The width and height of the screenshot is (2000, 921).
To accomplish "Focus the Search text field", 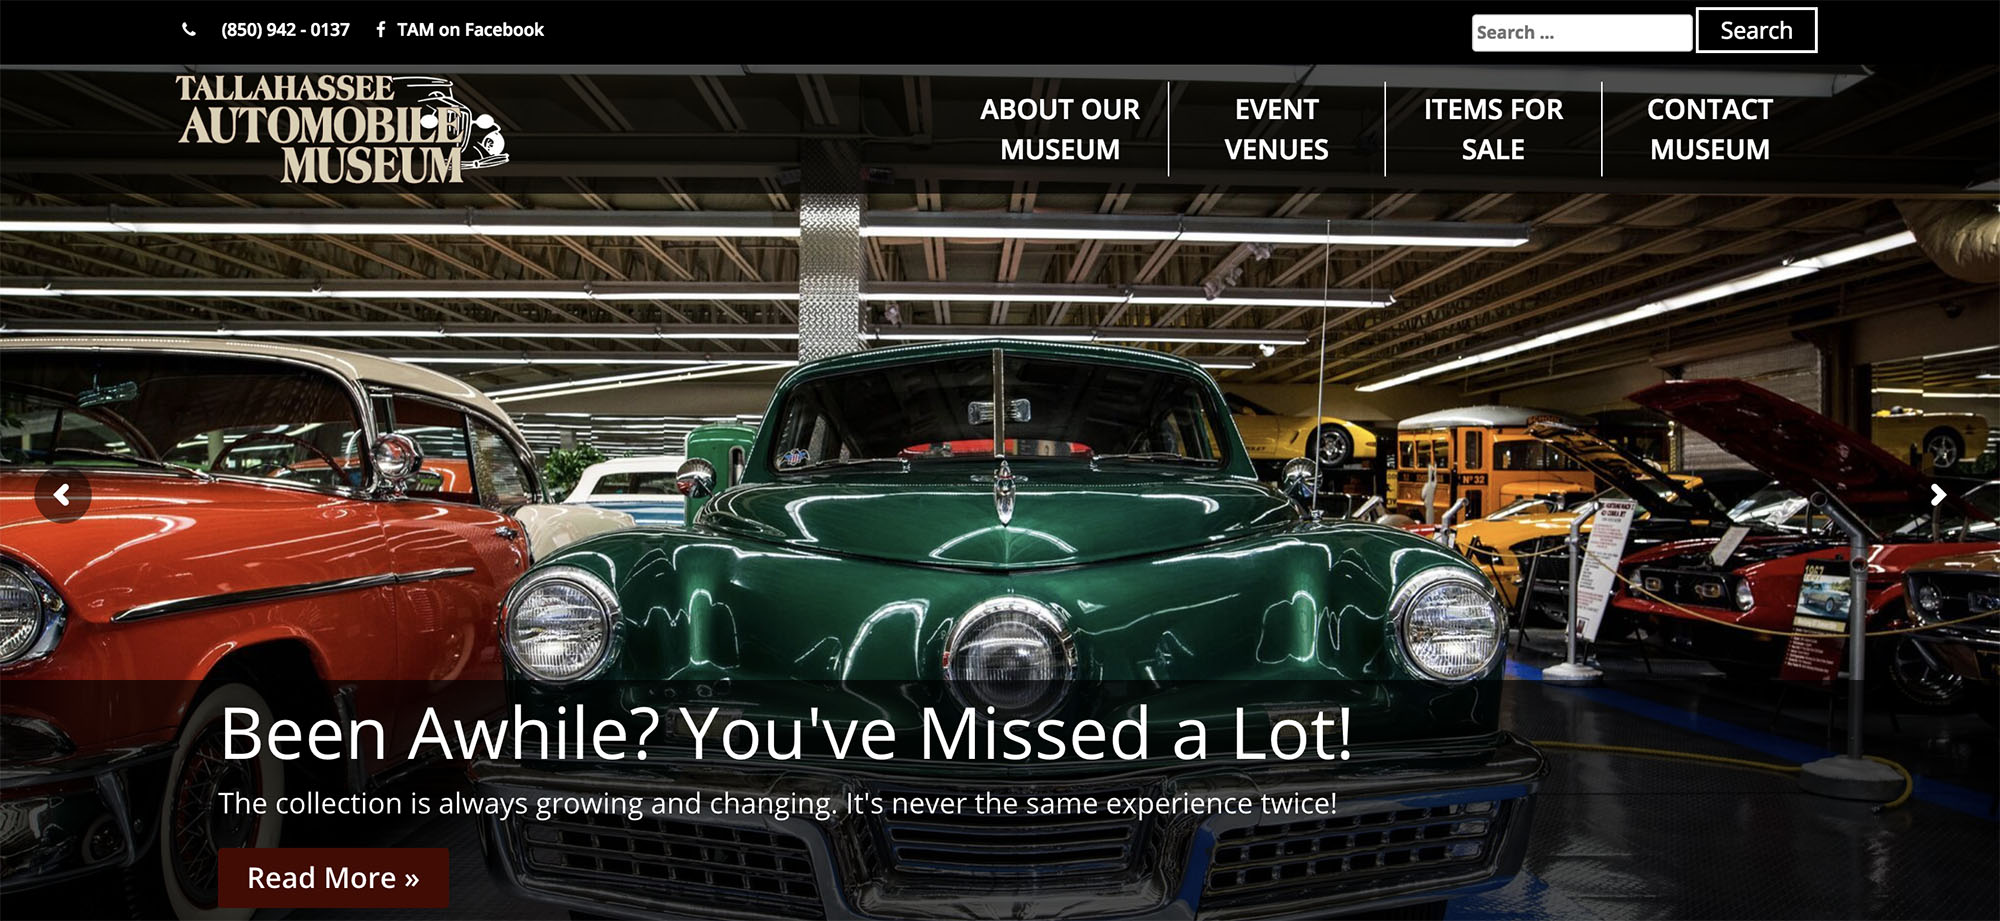I will [x=1582, y=32].
